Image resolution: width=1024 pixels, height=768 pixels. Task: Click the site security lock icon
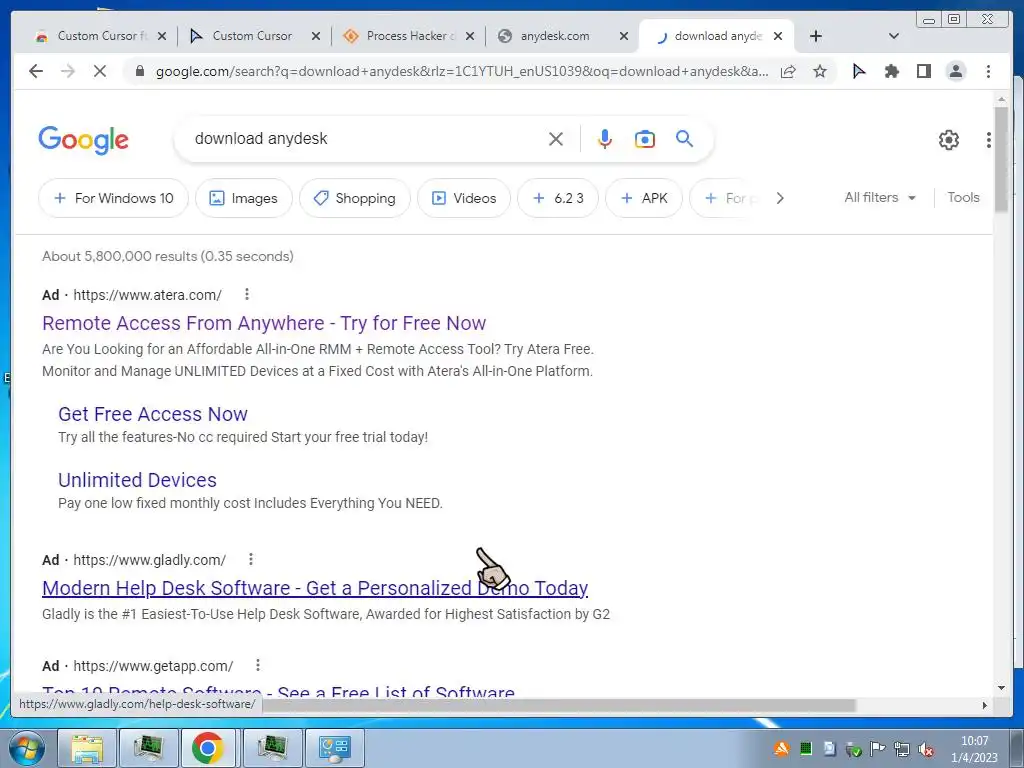pos(139,71)
